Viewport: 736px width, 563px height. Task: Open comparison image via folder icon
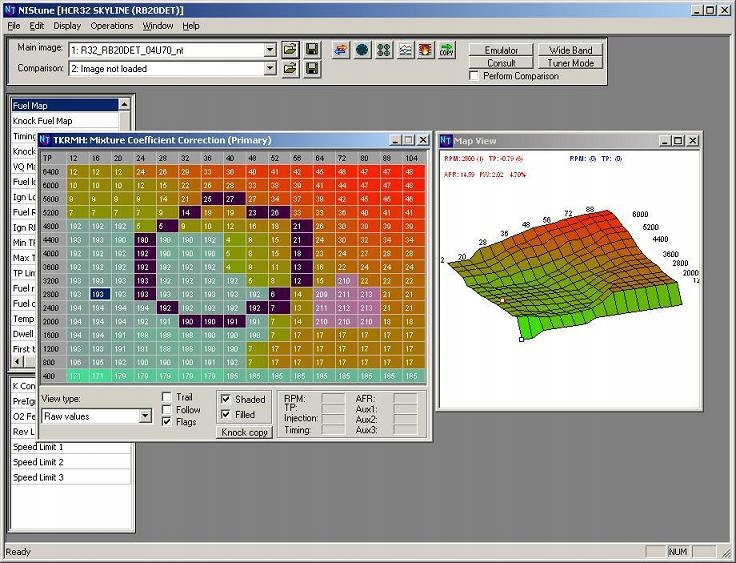290,69
